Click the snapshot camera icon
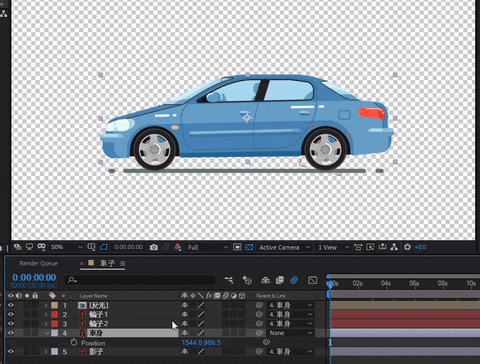The image size is (480, 364). tap(154, 247)
